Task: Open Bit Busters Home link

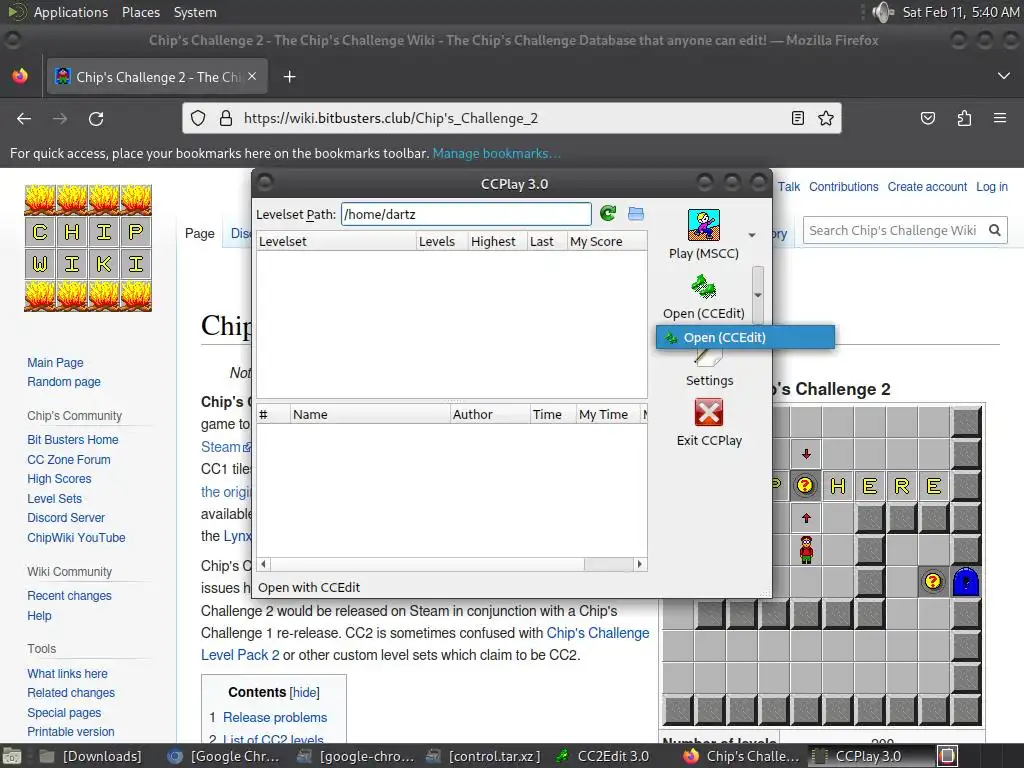Action: pos(72,440)
